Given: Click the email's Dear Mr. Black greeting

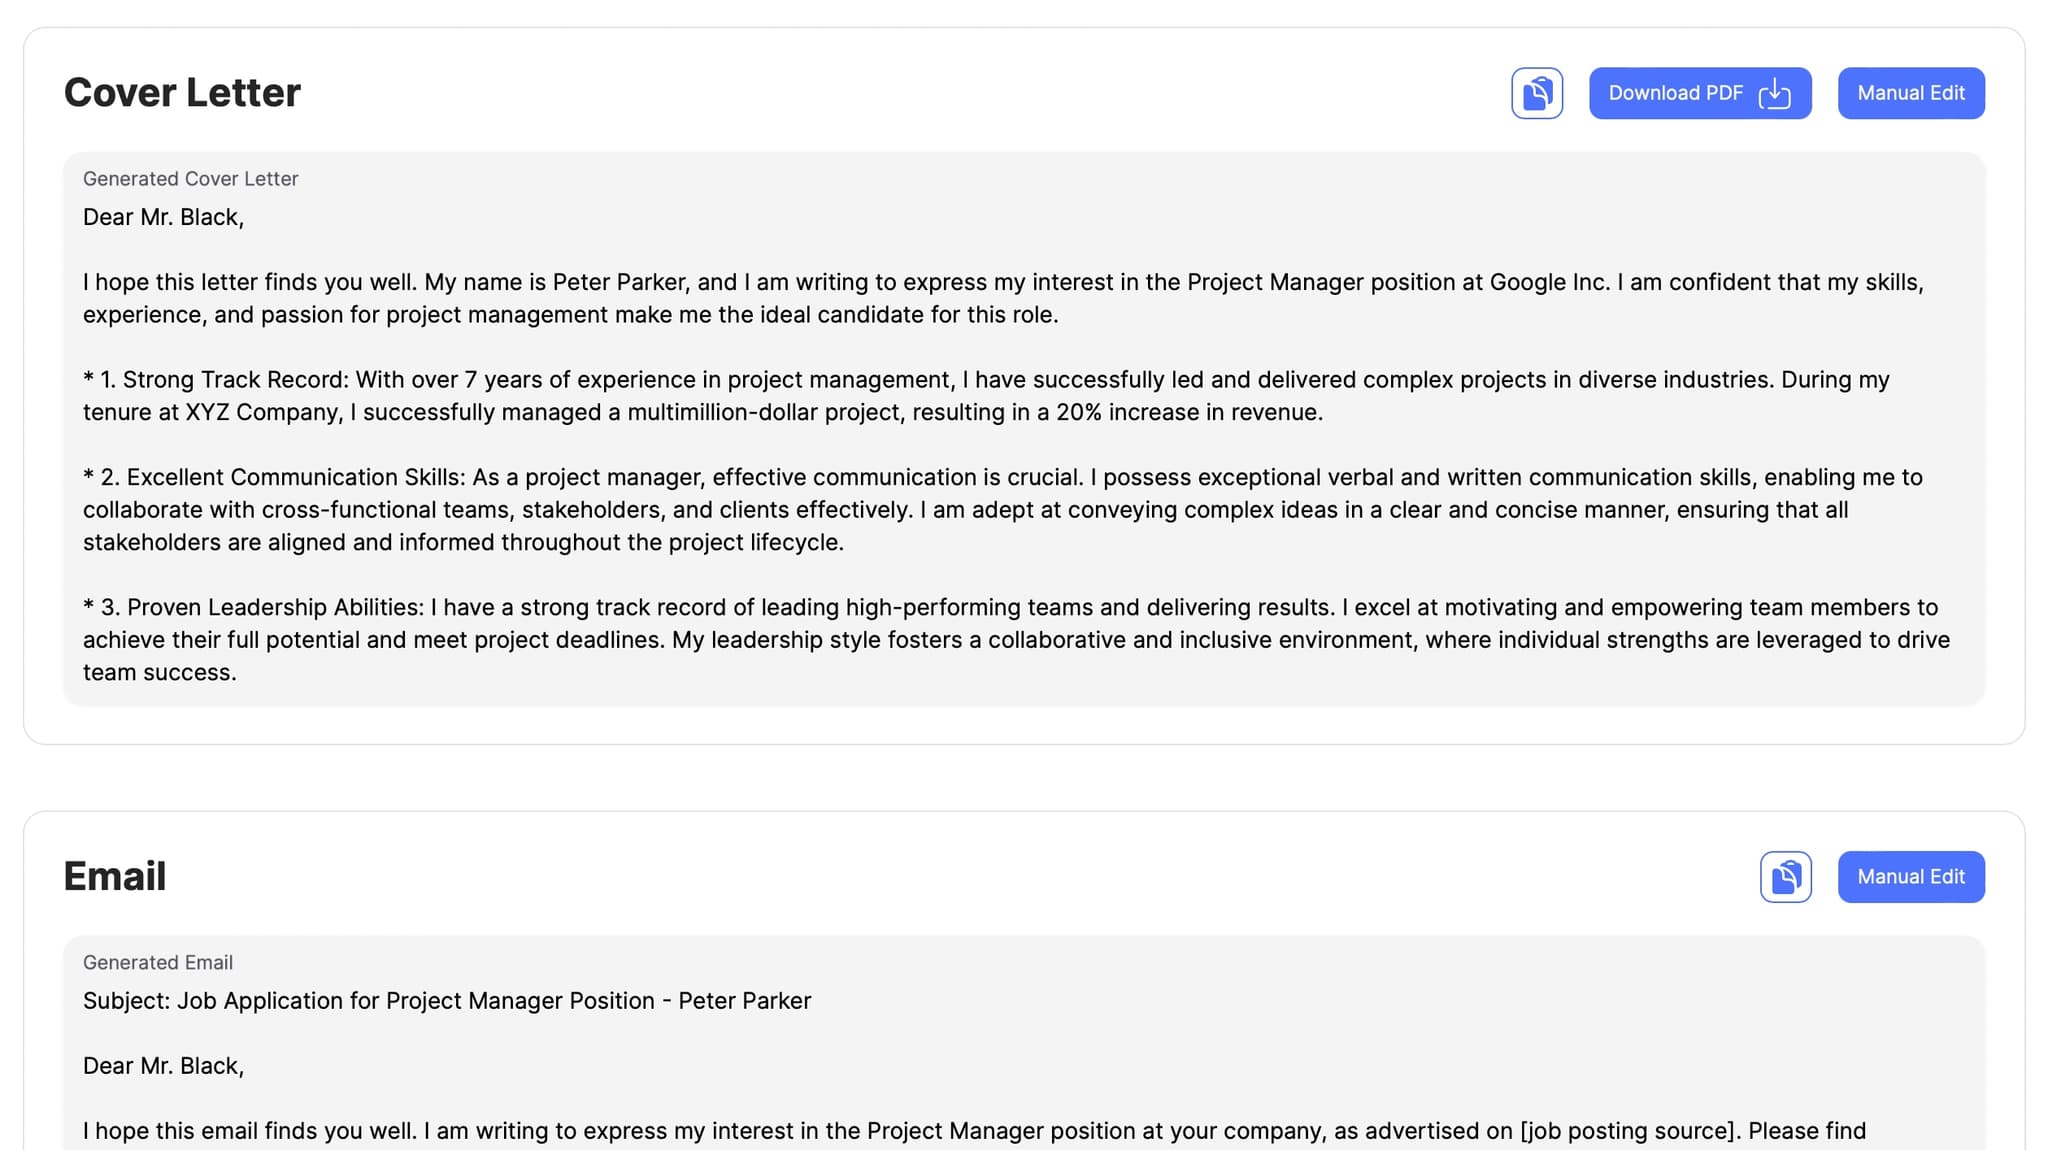Looking at the screenshot, I should [x=163, y=1066].
